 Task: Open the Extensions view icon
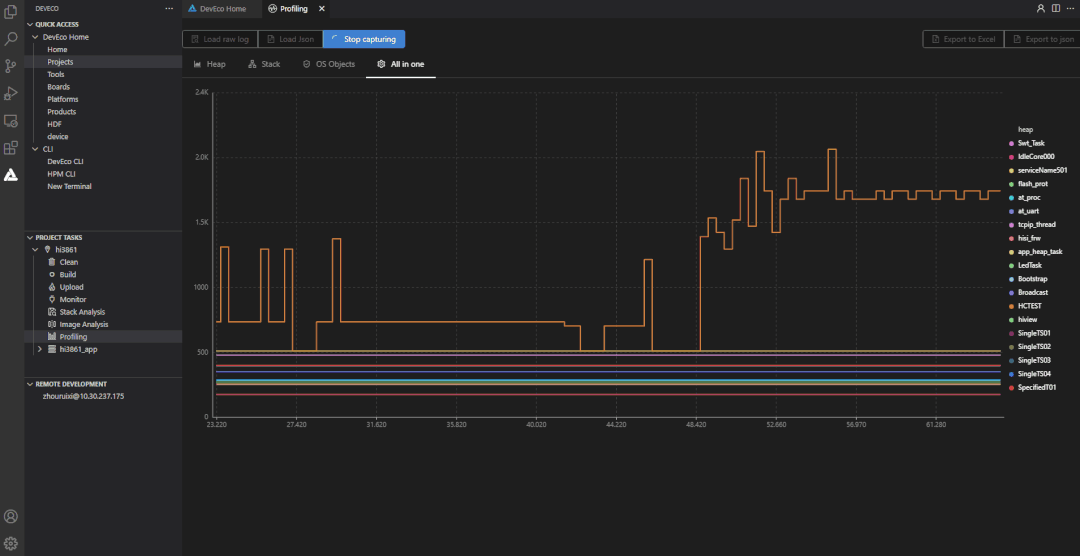point(11,148)
